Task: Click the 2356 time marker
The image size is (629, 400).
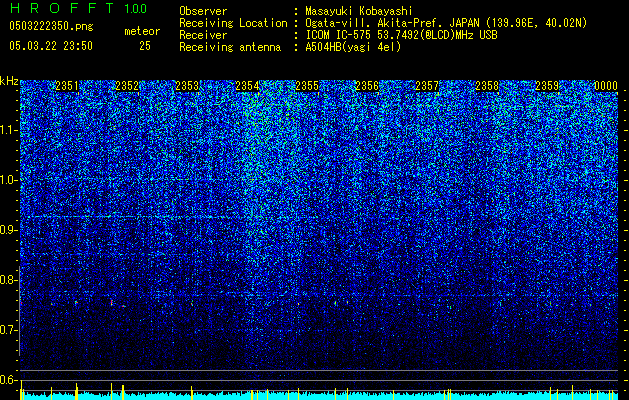Action: [367, 86]
